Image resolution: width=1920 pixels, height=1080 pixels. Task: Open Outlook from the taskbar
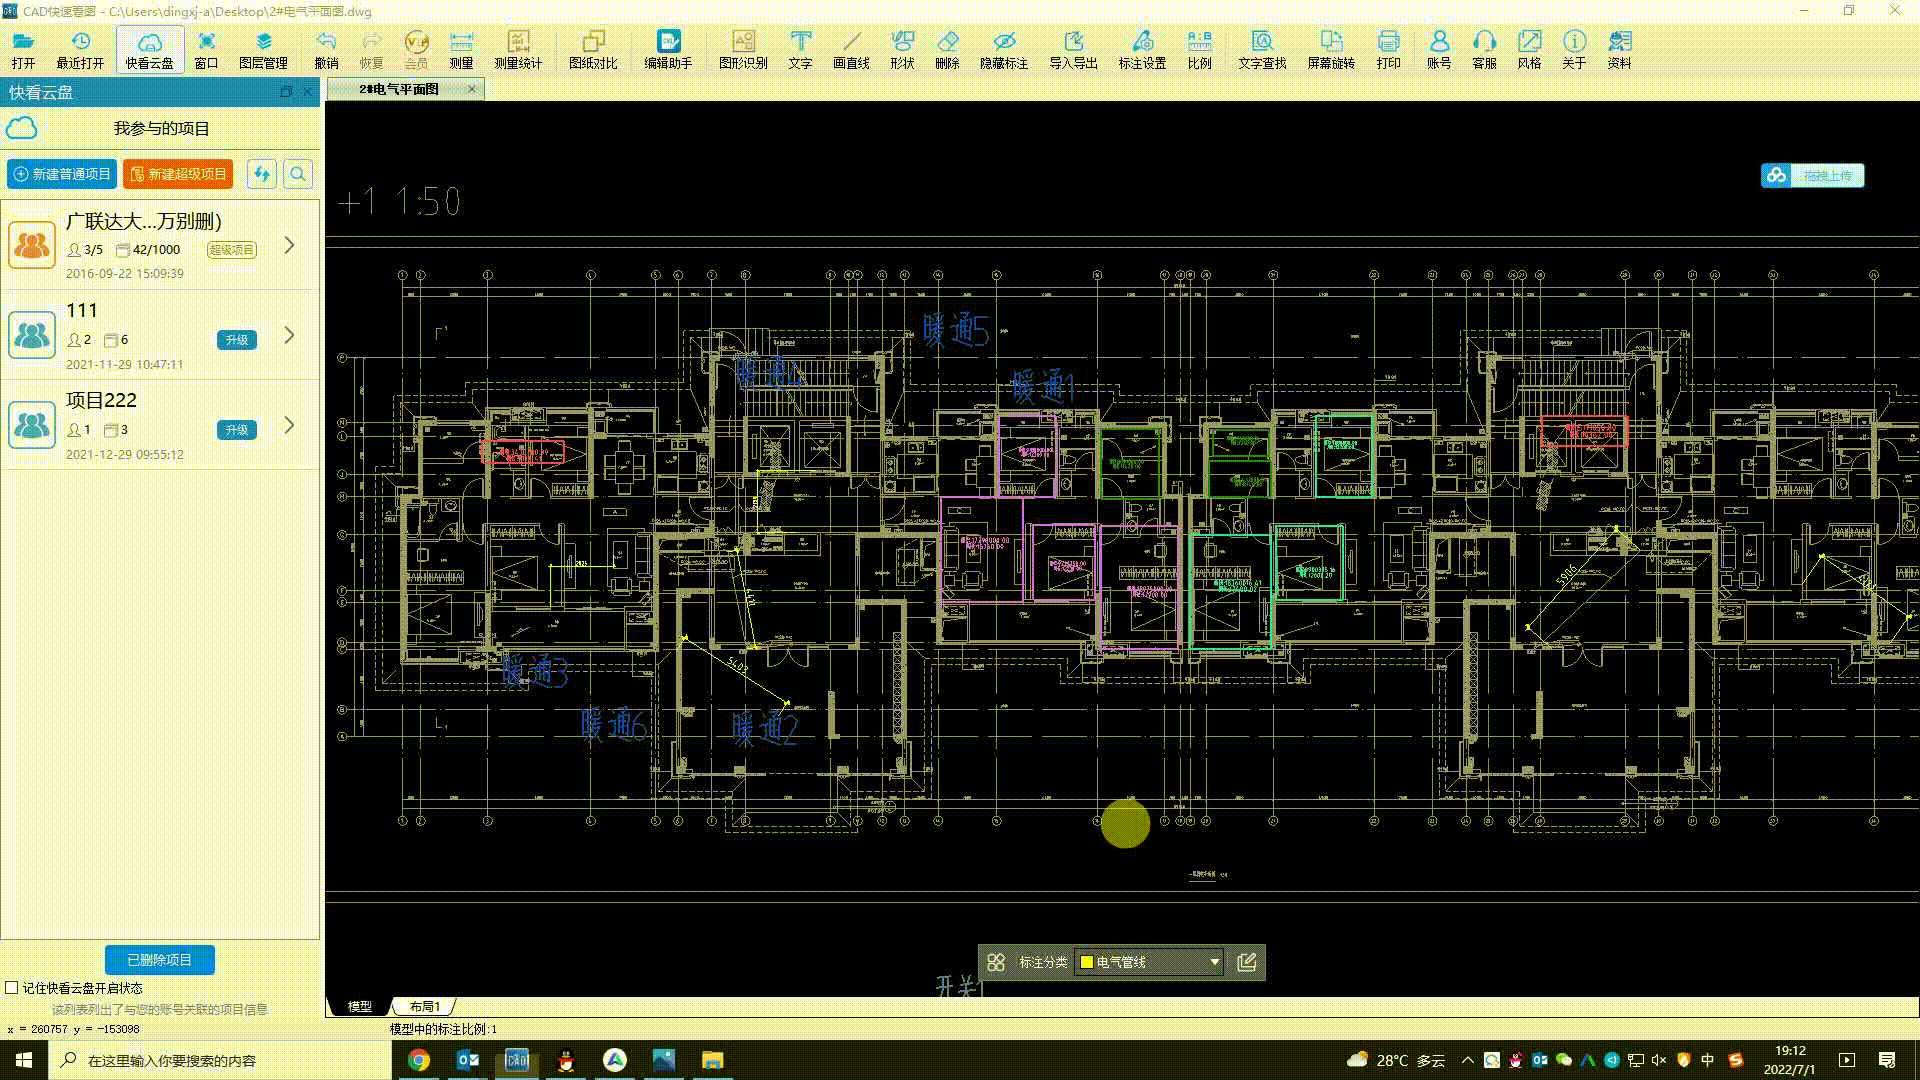tap(468, 1060)
